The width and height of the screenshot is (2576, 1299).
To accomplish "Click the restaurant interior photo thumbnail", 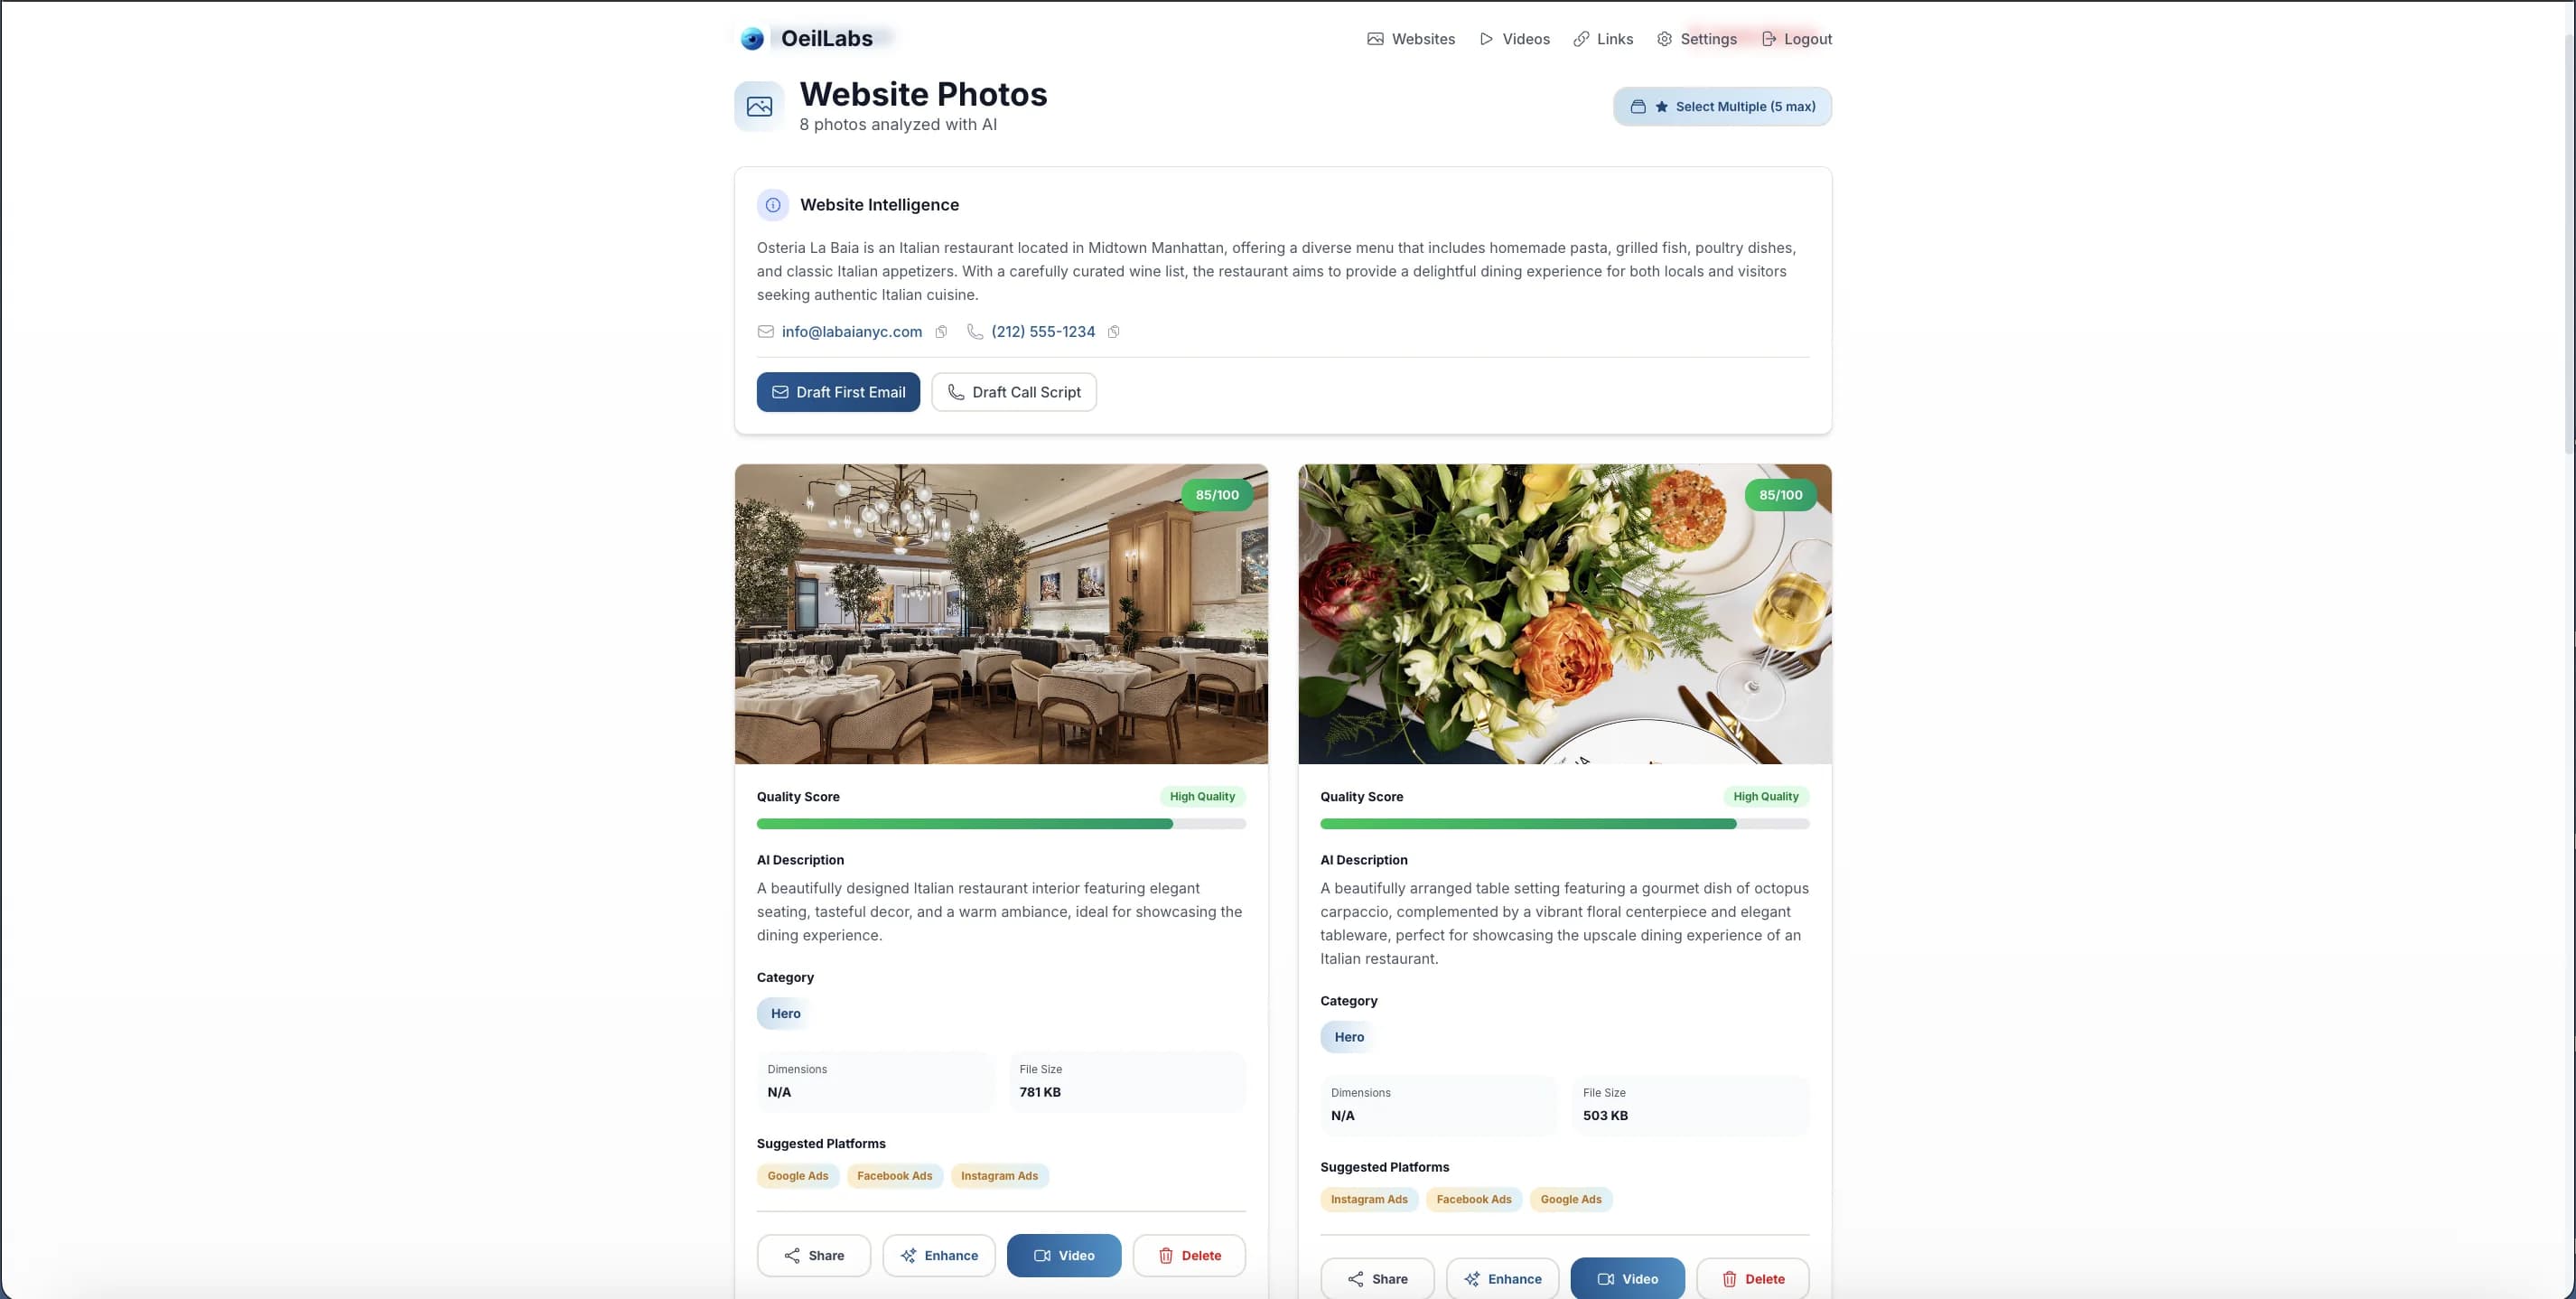I will 1001,614.
